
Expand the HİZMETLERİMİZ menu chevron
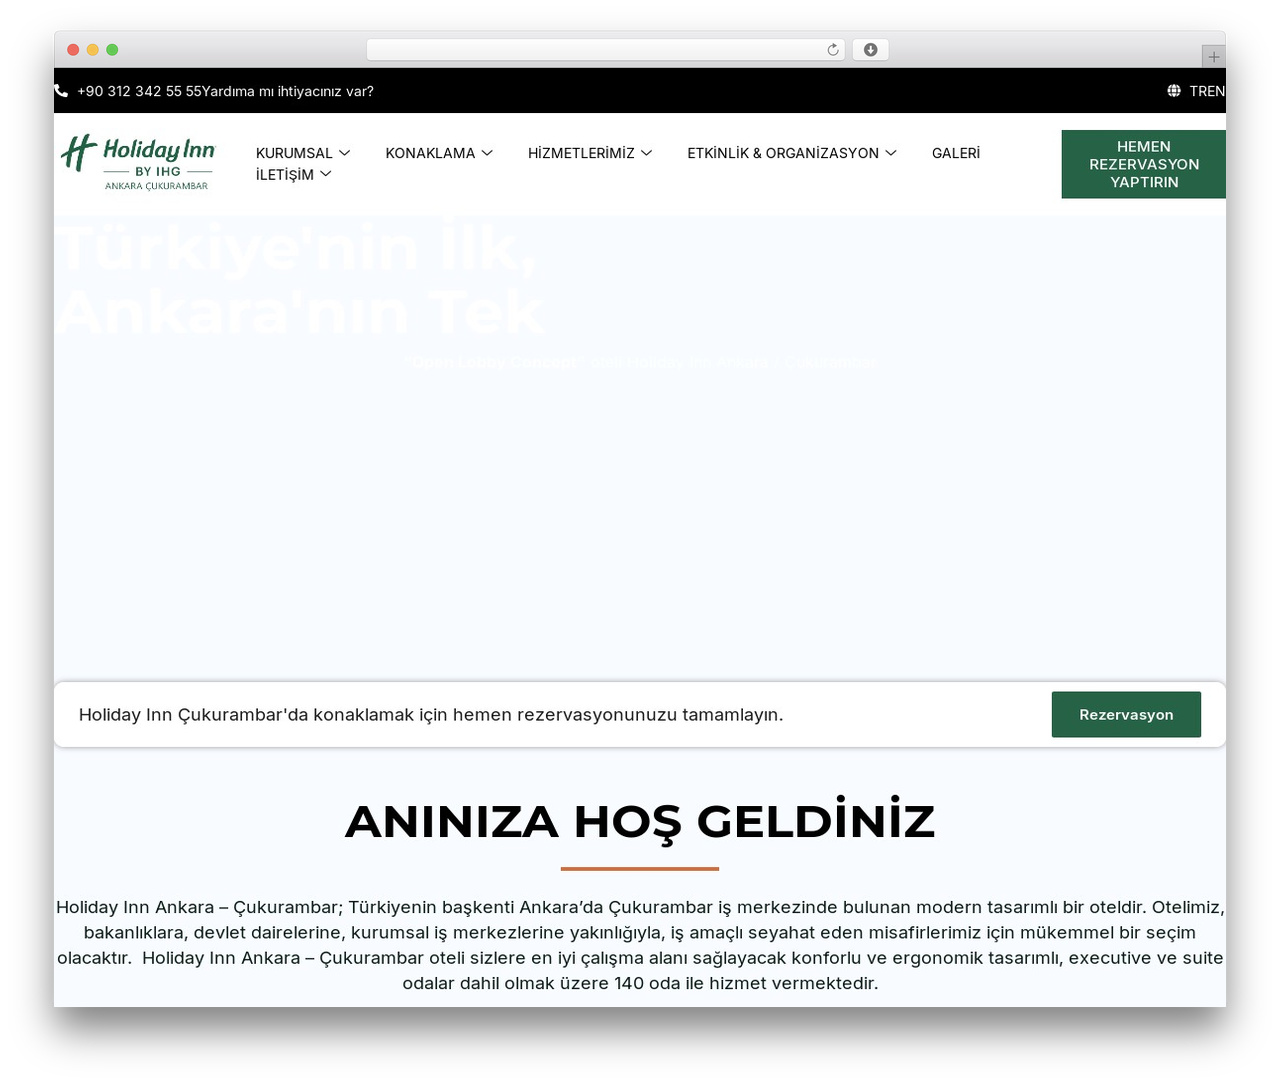tap(646, 153)
